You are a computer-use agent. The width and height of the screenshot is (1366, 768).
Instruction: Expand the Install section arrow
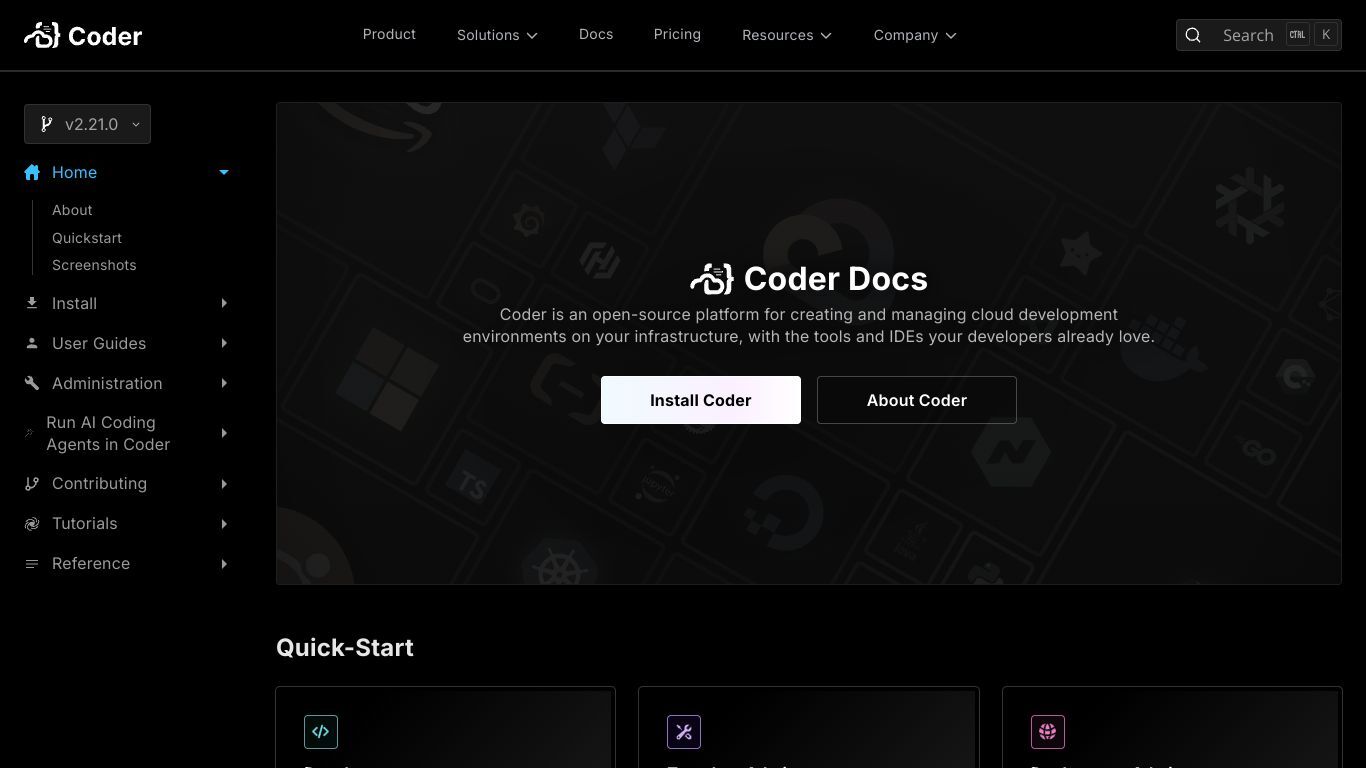[224, 303]
